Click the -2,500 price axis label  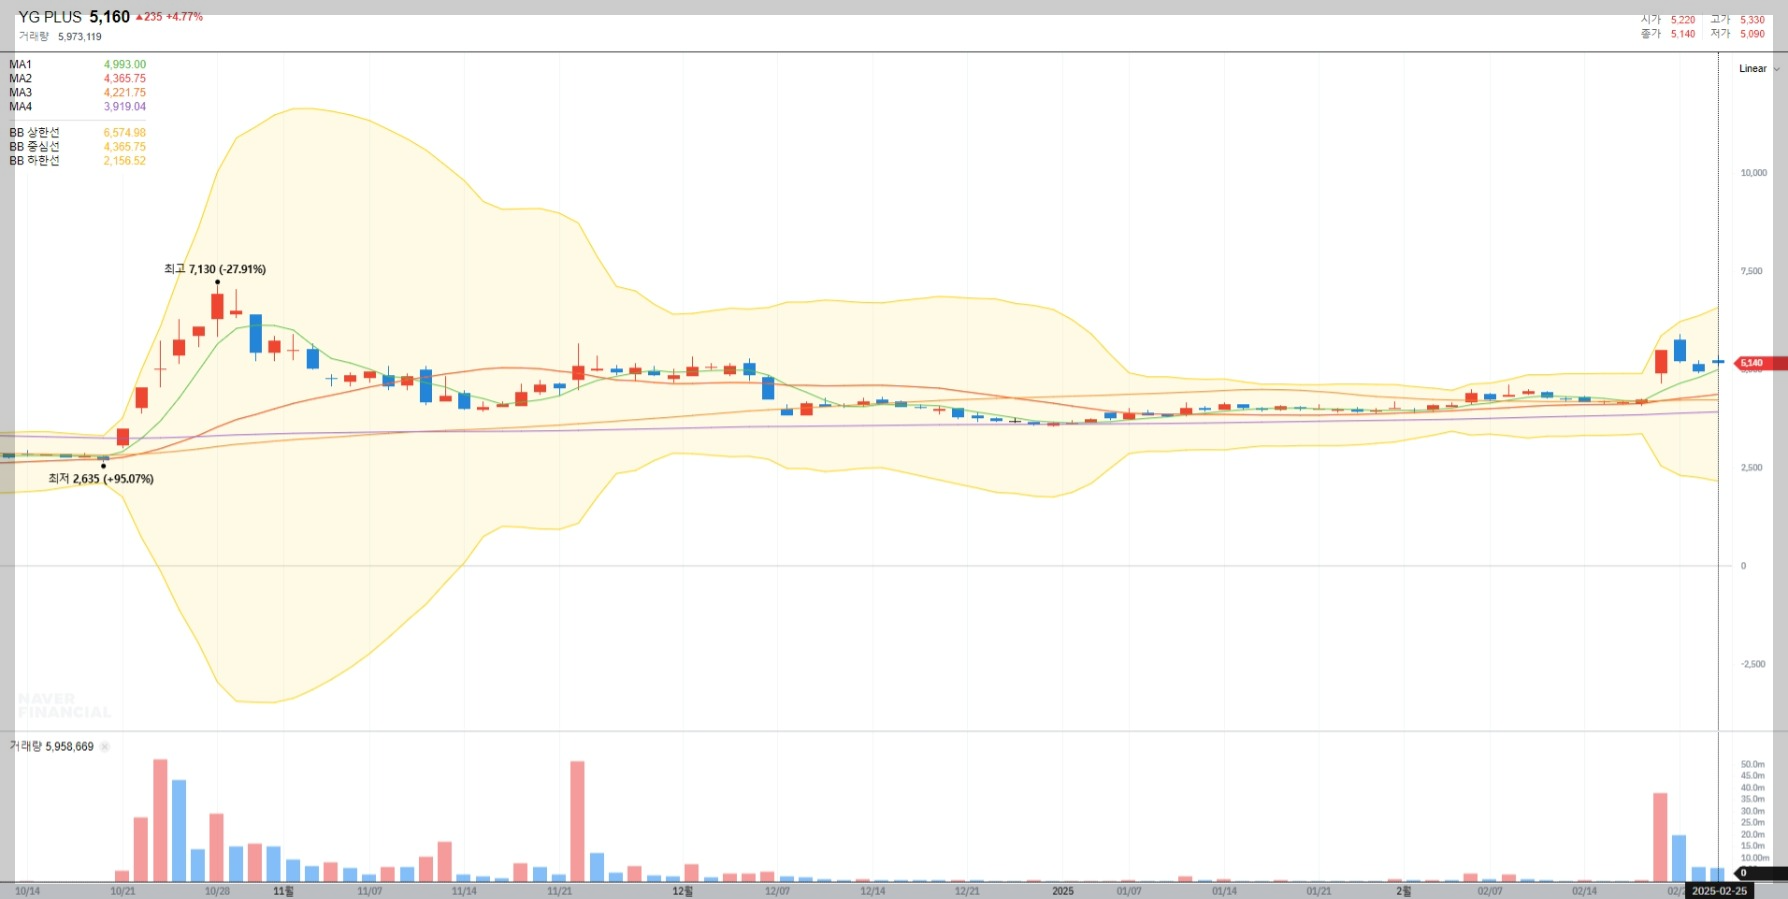[1753, 664]
